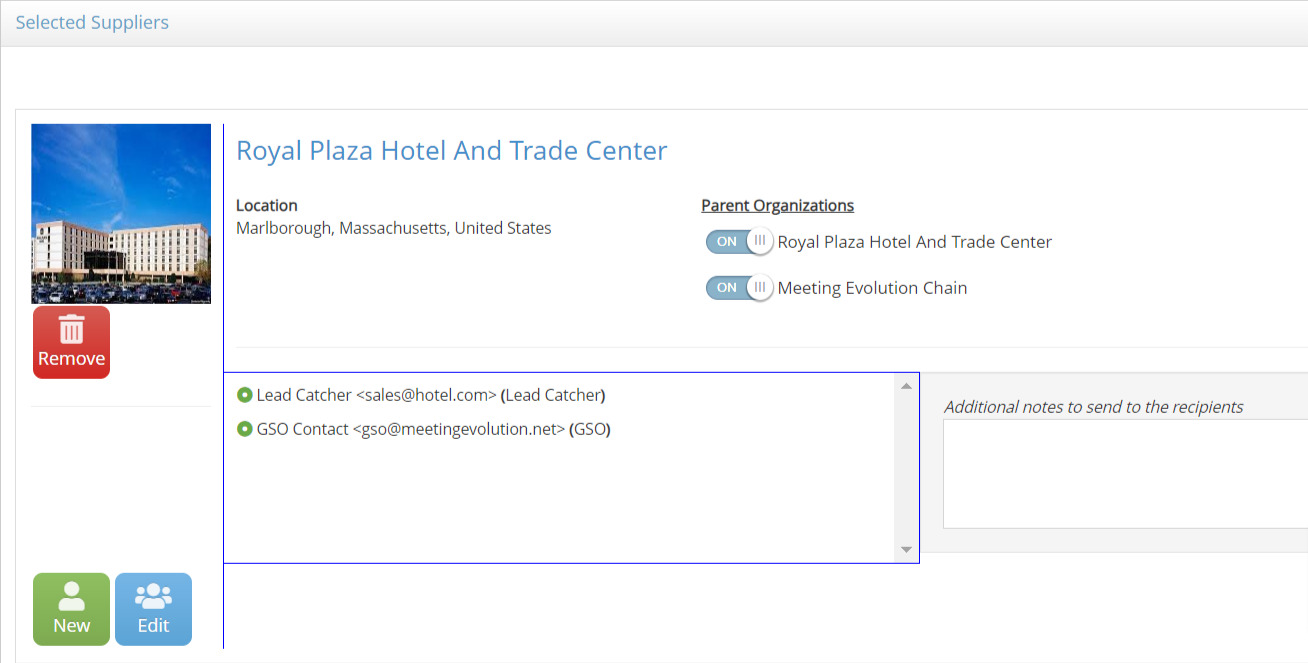1308x663 pixels.
Task: Disable the Meeting Evolution Chain switch
Action: (x=739, y=287)
